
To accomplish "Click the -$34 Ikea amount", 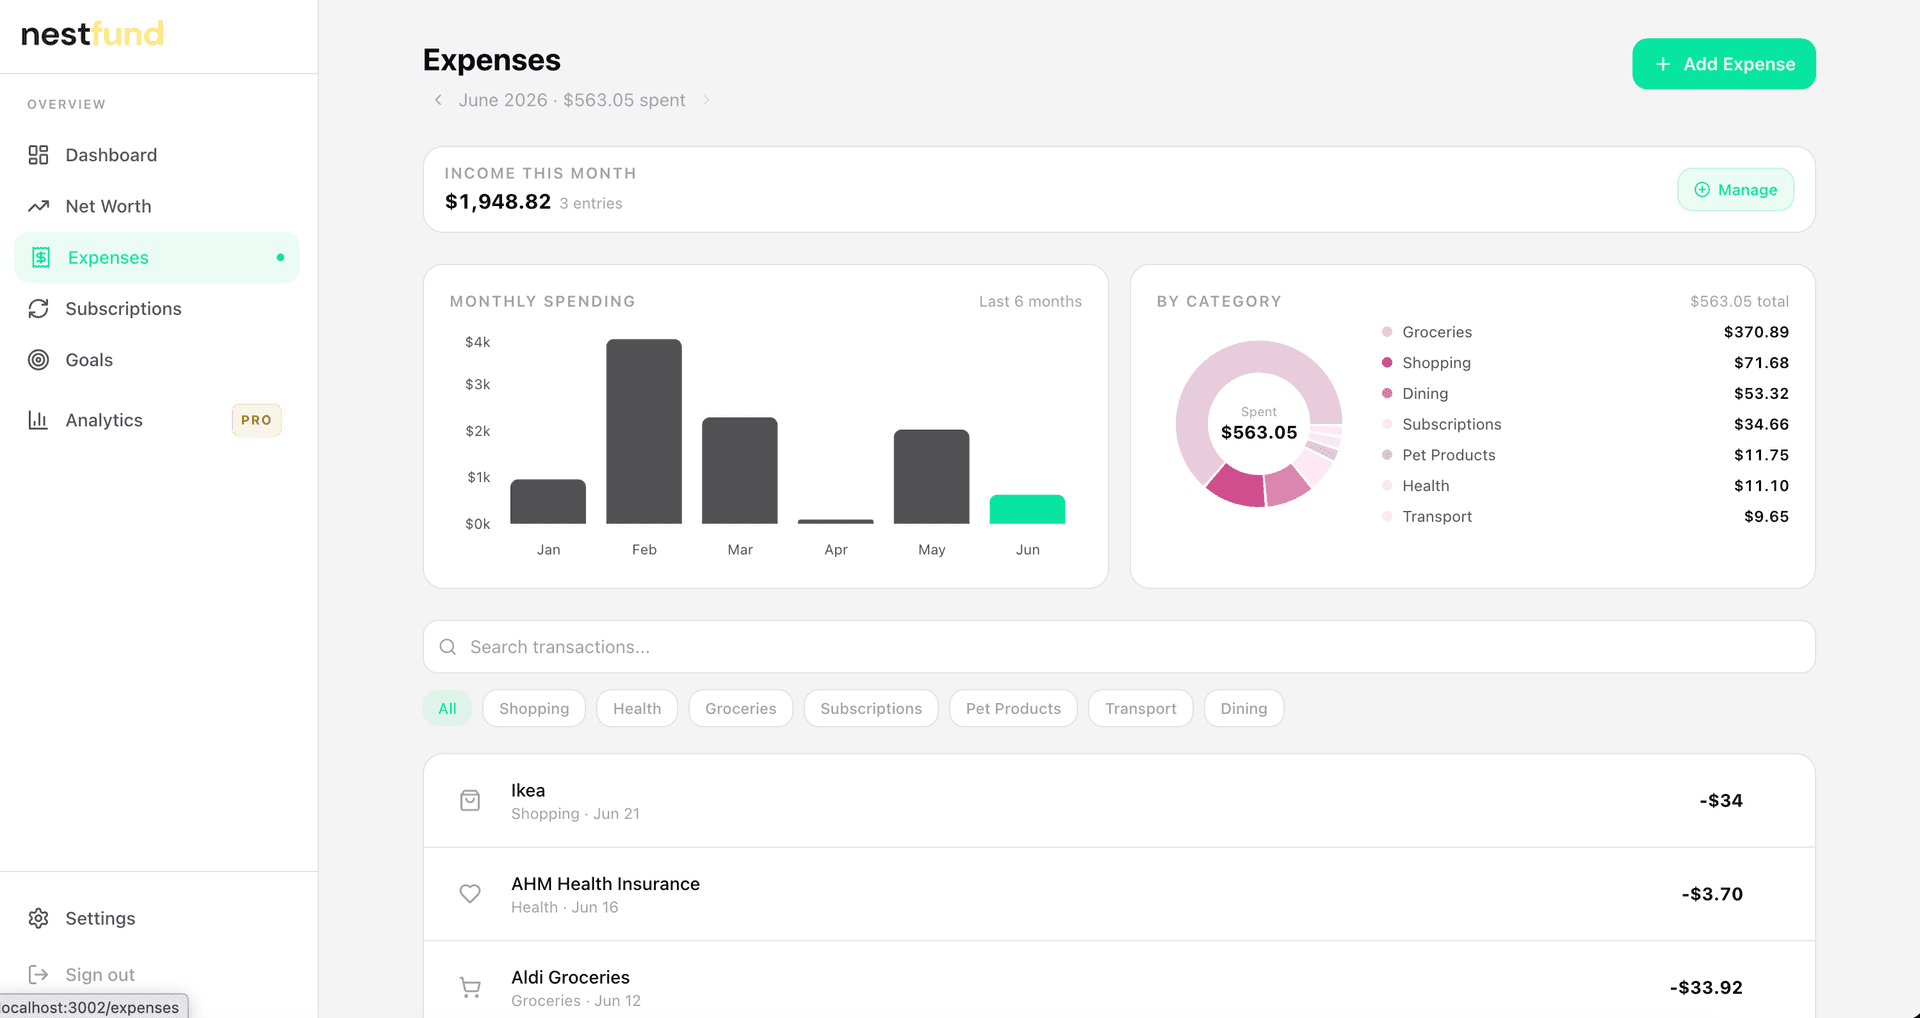I will 1721,800.
